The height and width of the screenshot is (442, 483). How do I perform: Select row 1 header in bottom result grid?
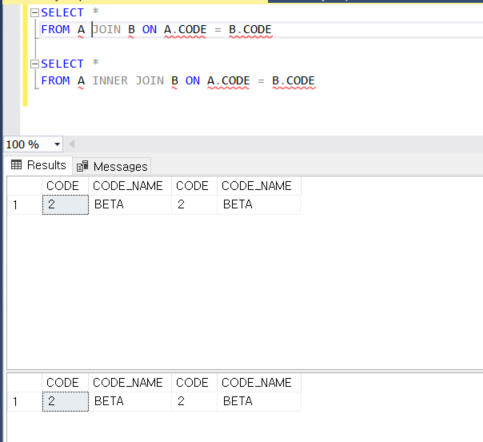click(24, 401)
